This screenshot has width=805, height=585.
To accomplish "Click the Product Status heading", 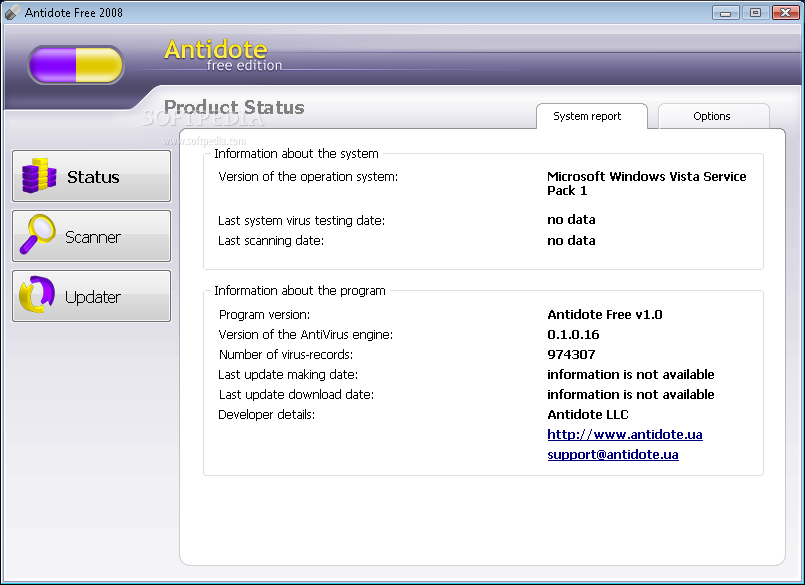I will [234, 107].
